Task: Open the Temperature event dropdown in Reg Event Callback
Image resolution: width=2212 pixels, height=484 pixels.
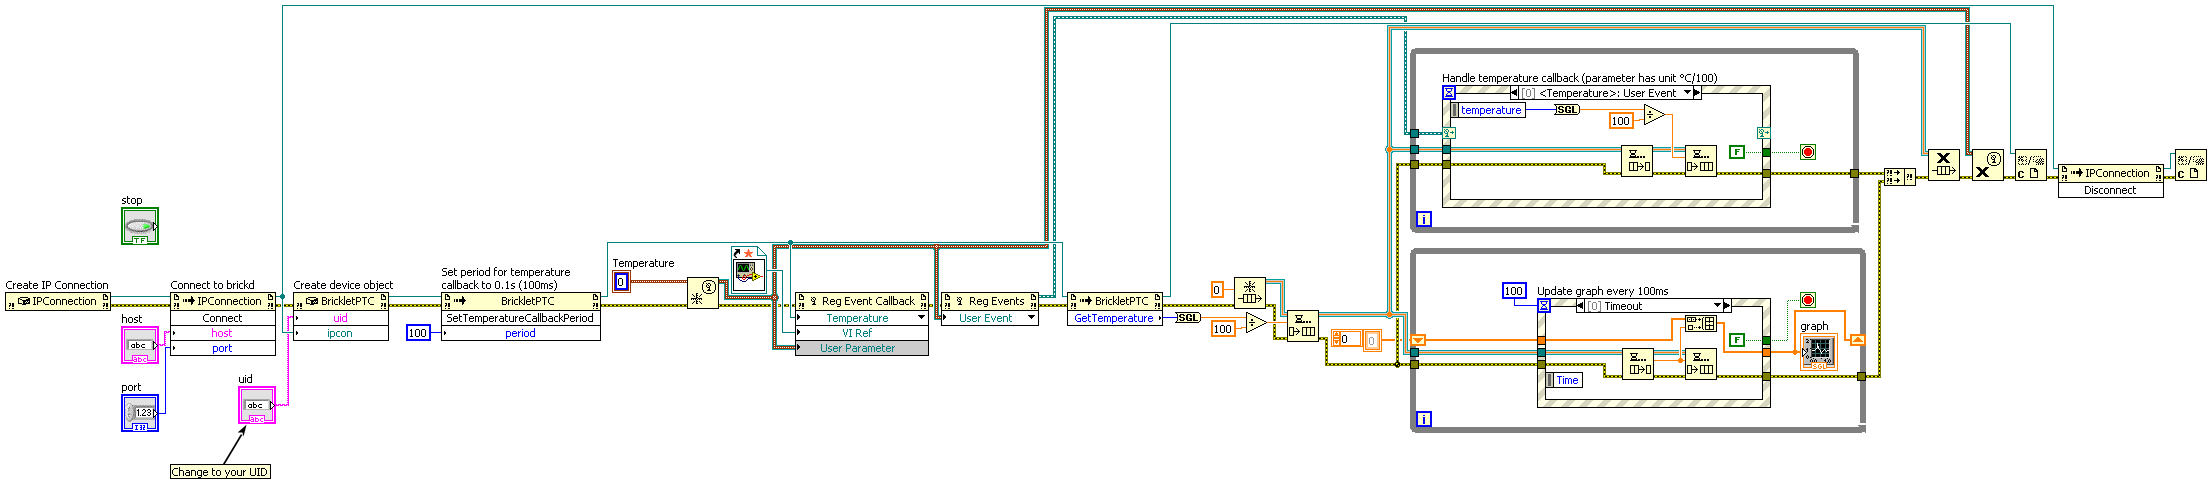Action: [x=921, y=318]
